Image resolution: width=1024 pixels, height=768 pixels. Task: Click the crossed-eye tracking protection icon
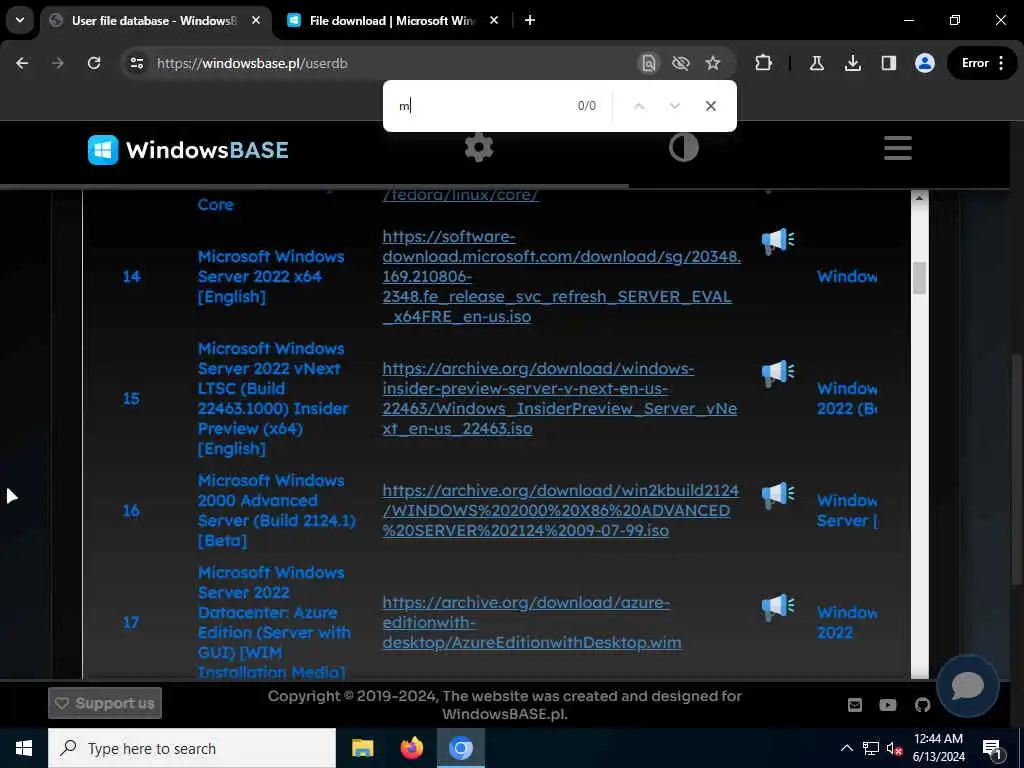pyautogui.click(x=680, y=63)
